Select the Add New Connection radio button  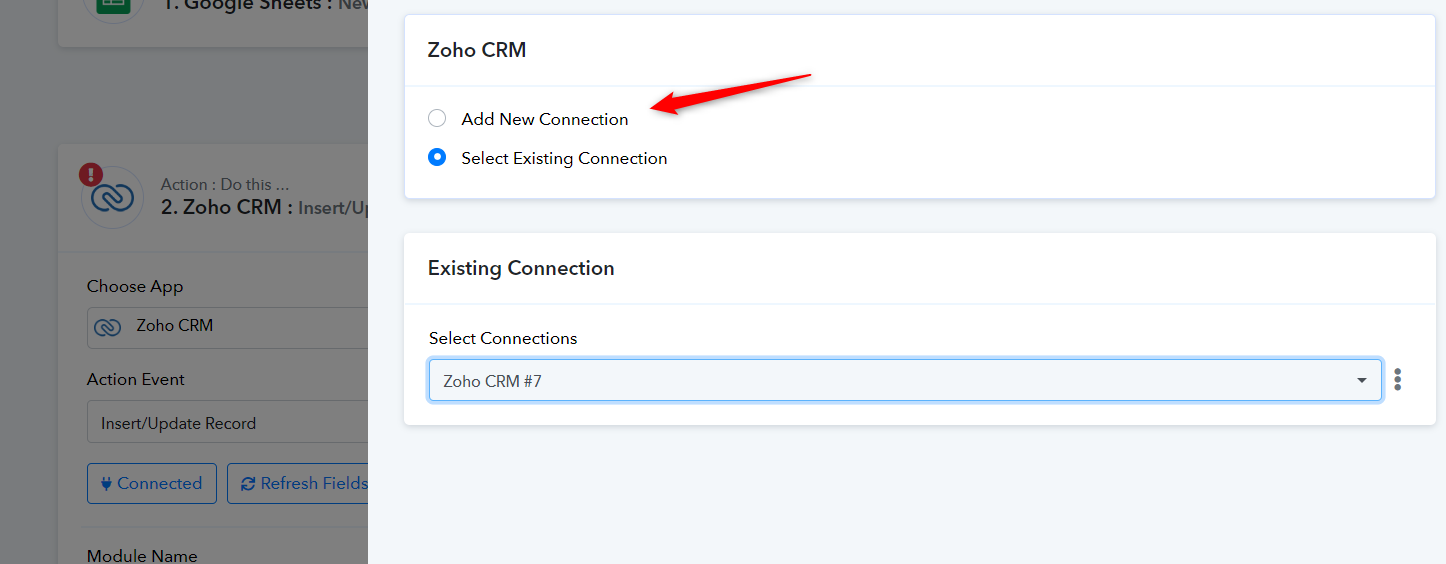coord(437,119)
